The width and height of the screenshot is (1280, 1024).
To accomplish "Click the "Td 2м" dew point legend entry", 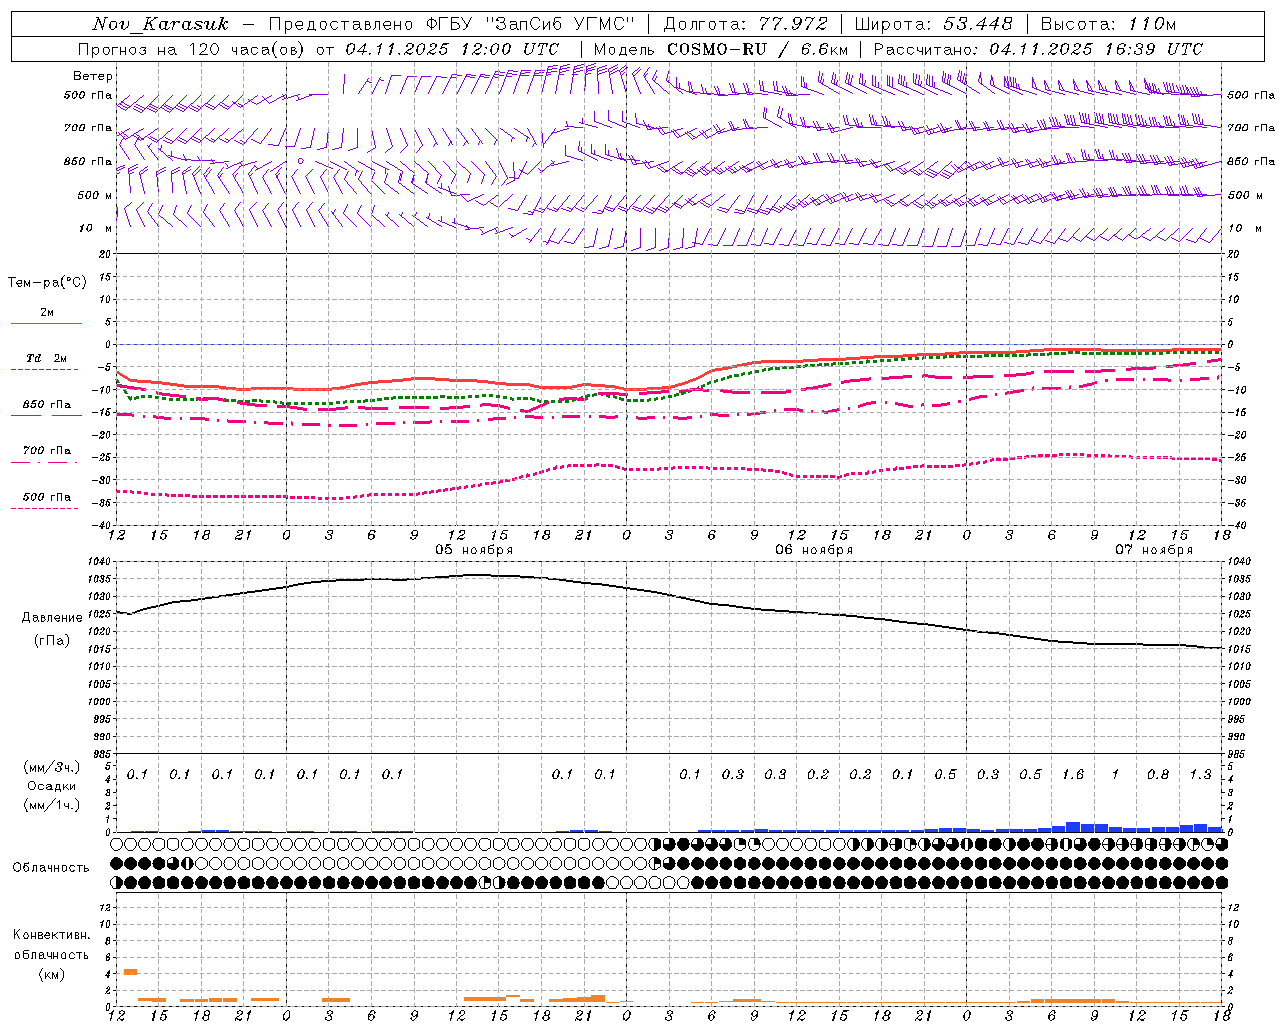I will pos(47,358).
